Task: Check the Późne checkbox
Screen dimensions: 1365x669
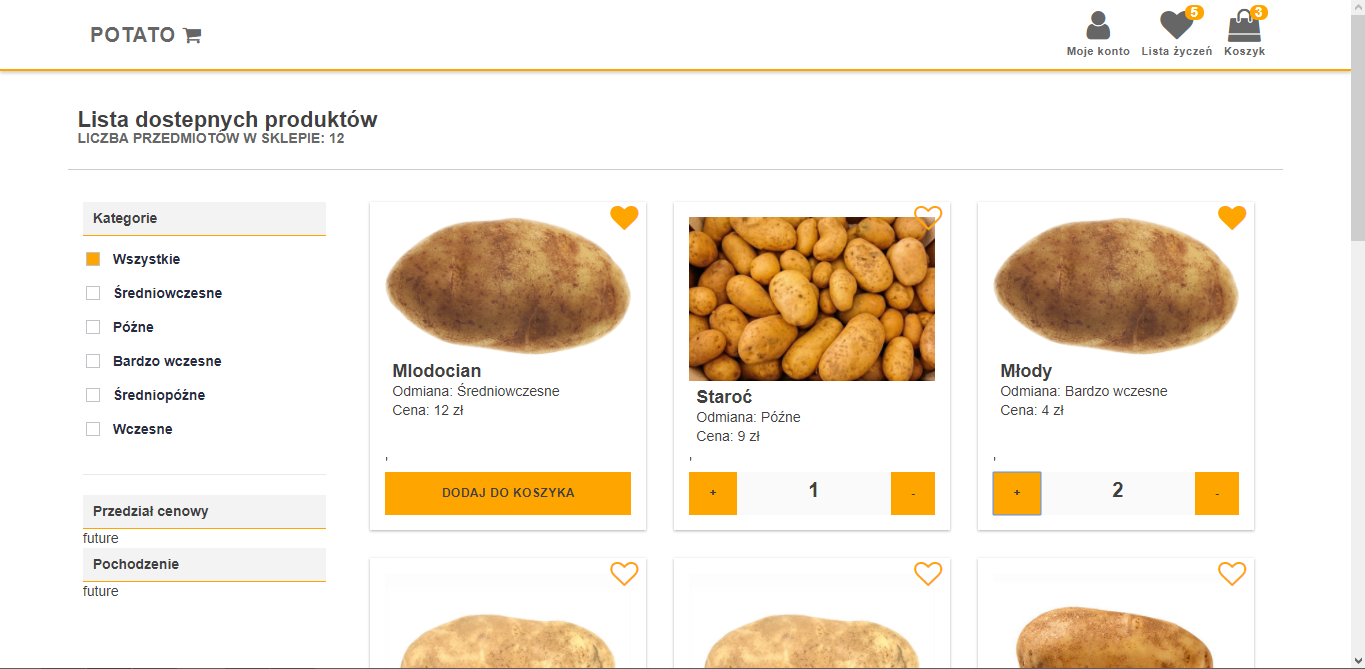Action: click(x=93, y=326)
